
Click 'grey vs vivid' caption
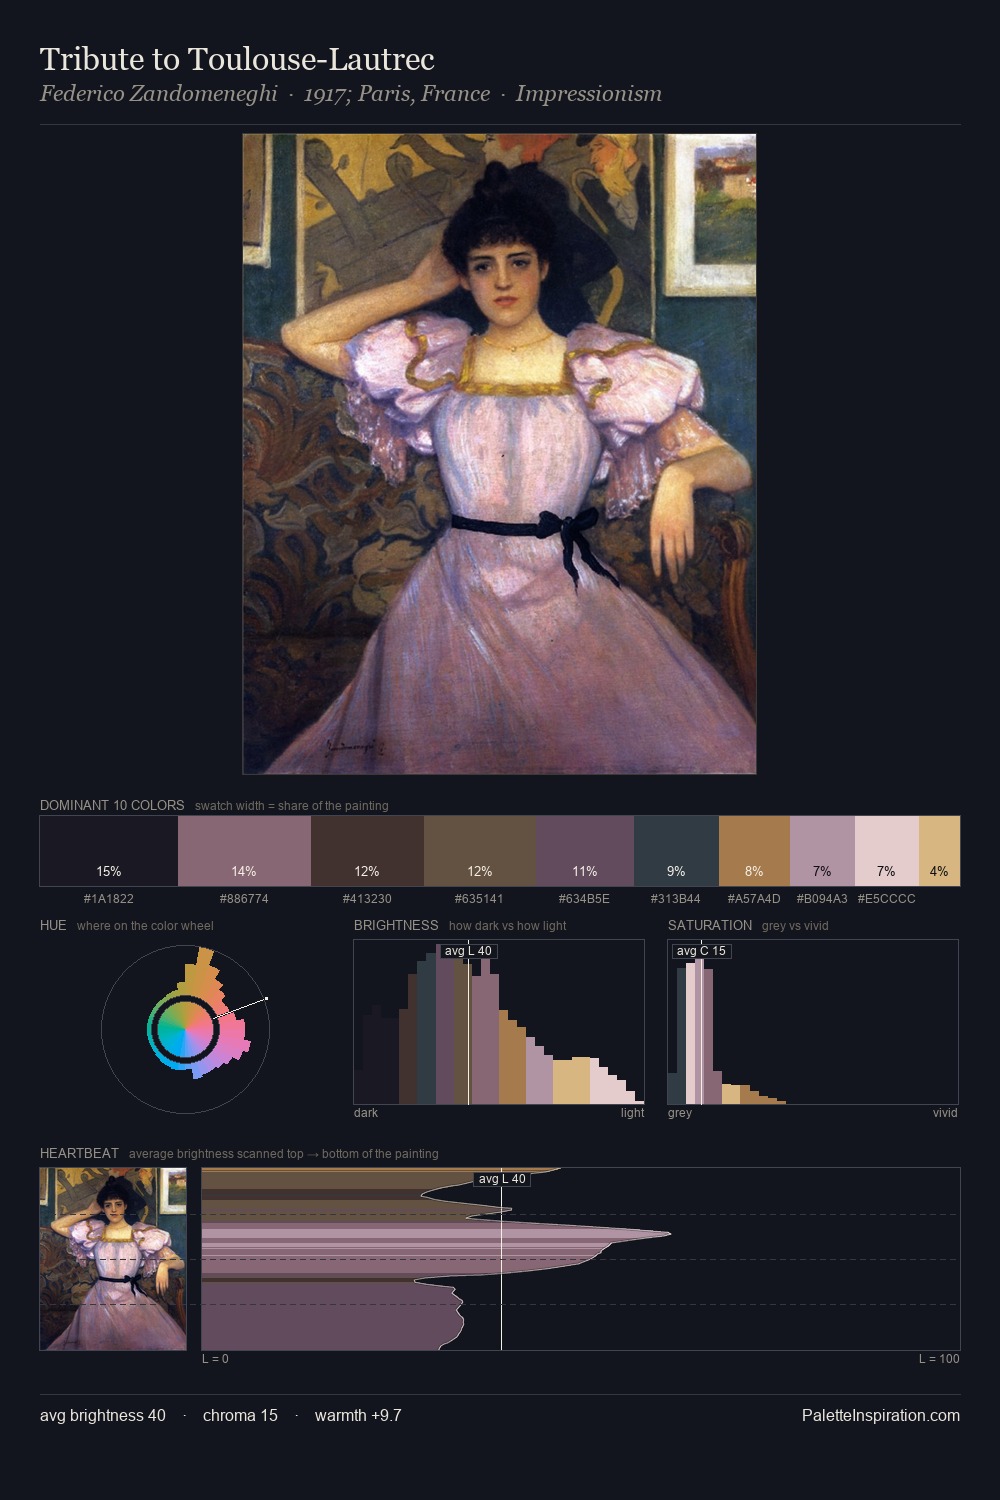click(x=795, y=926)
